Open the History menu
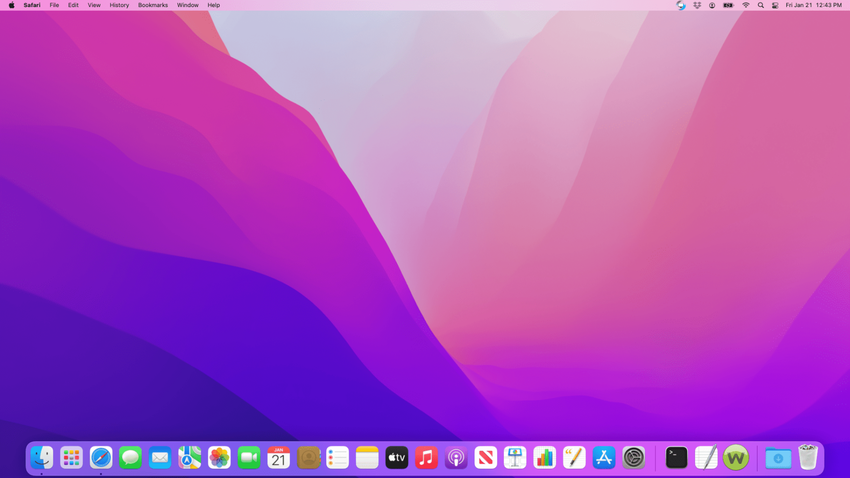 (x=119, y=5)
